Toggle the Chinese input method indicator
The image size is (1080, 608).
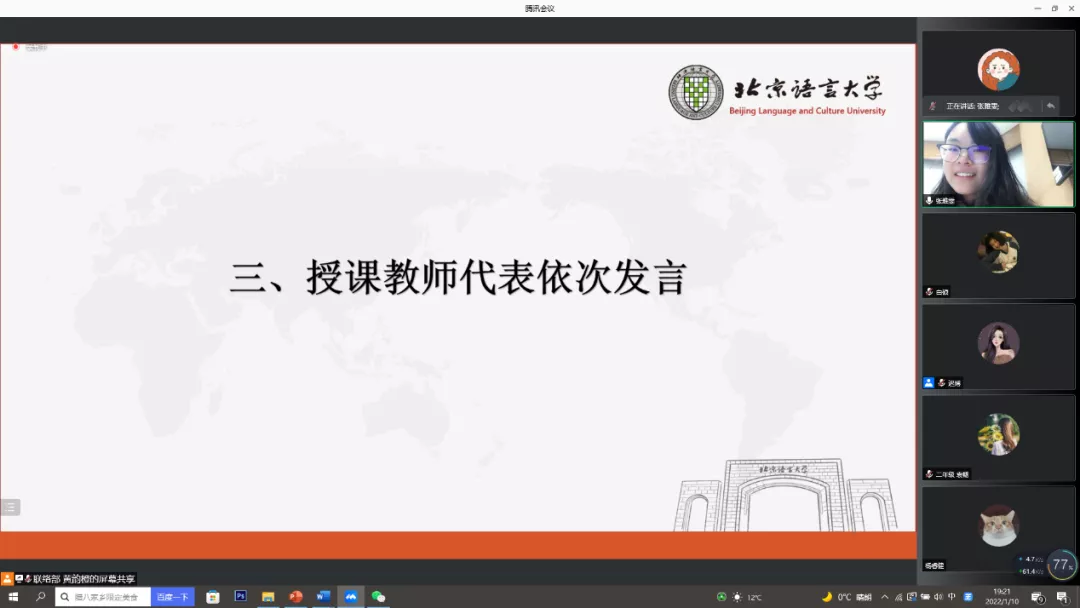point(952,597)
